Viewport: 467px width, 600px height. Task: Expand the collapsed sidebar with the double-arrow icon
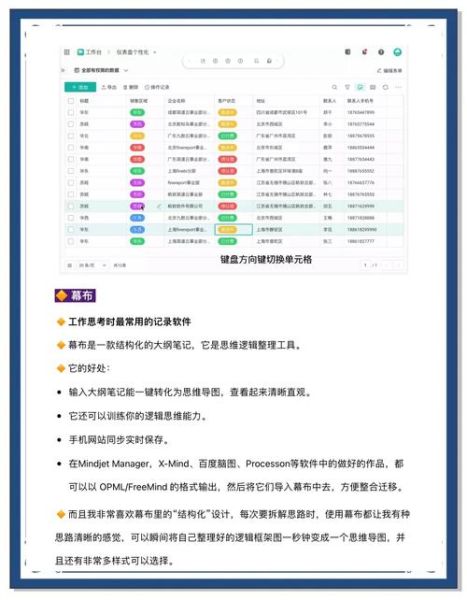(x=63, y=70)
